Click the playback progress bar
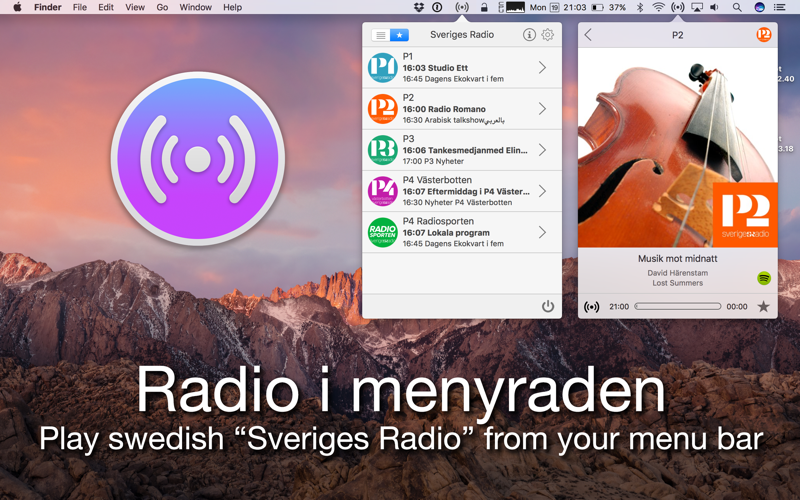This screenshot has height=500, width=800. coord(678,307)
